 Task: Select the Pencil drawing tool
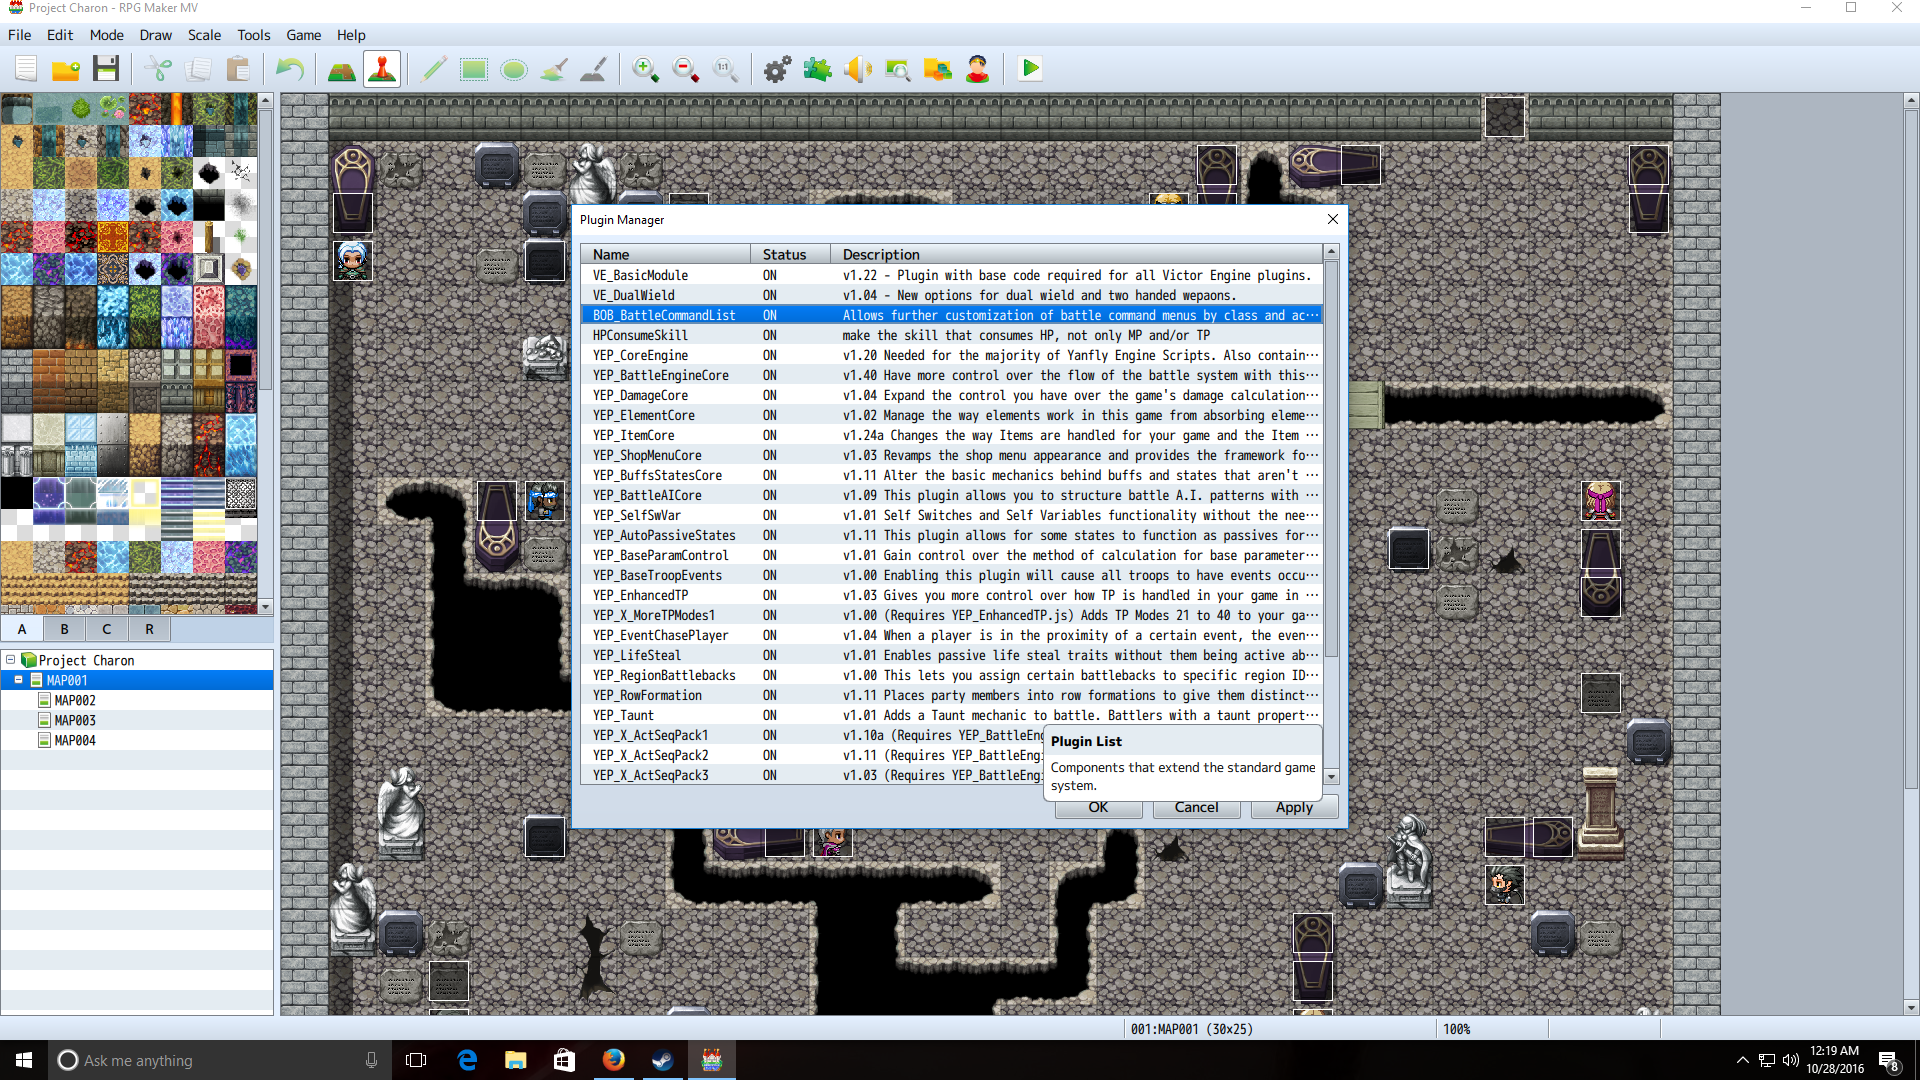[434, 69]
